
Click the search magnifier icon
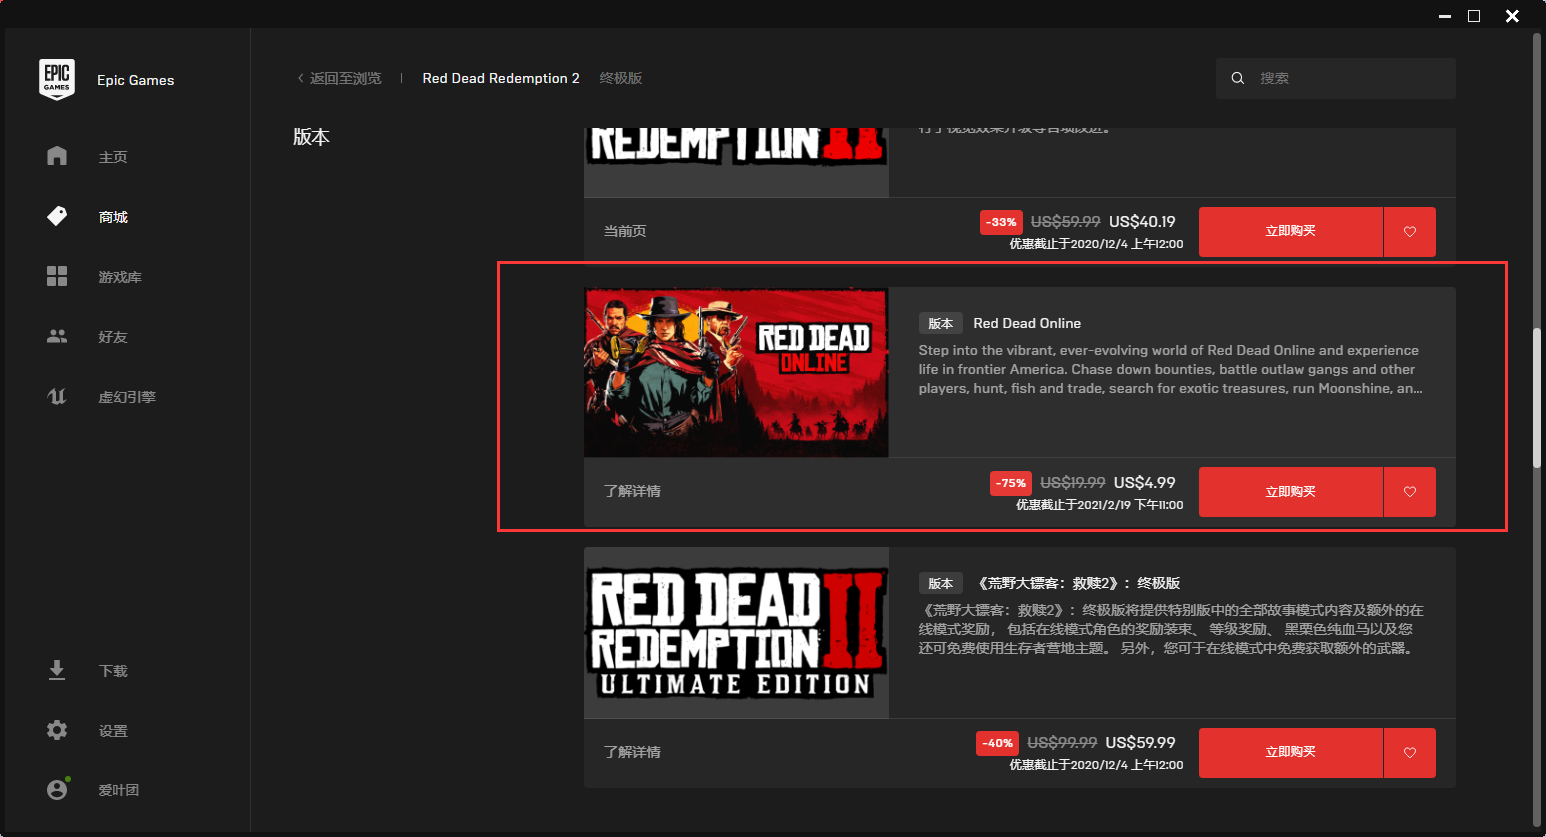[x=1238, y=78]
